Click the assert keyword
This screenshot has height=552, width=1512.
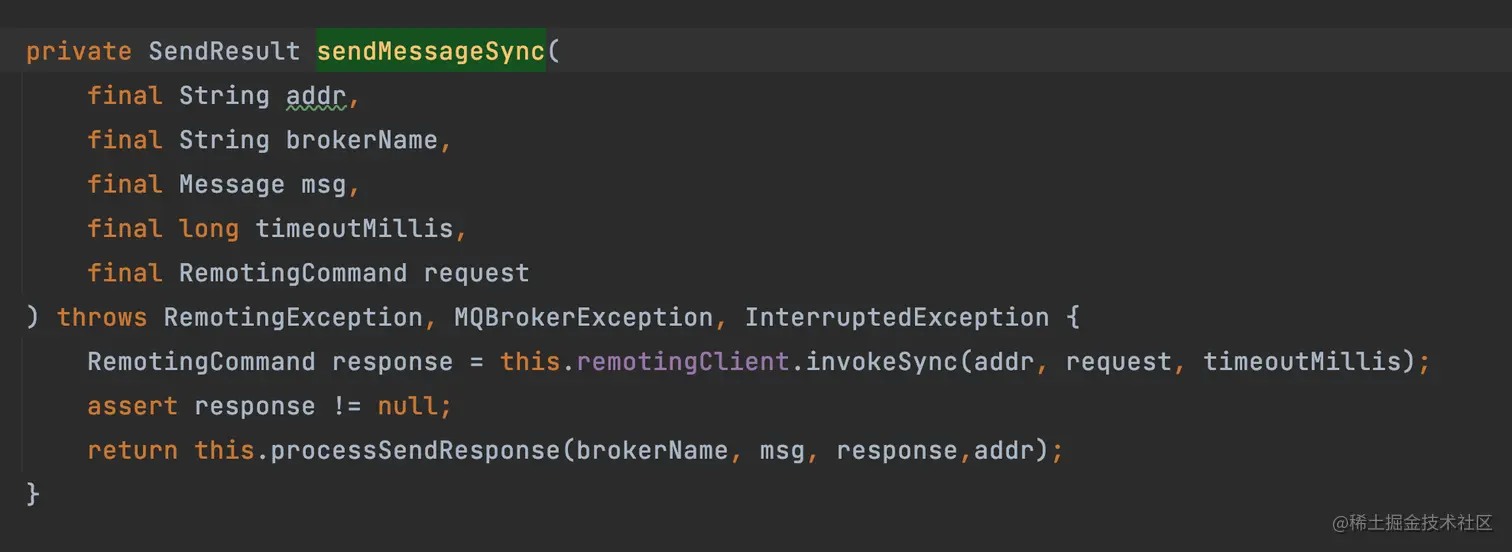click(133, 406)
